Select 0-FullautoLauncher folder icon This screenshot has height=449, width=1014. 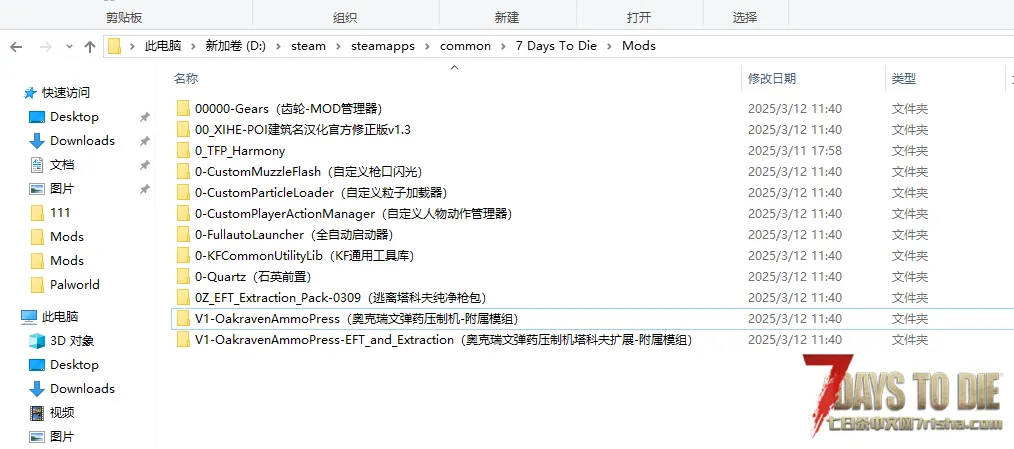182,234
